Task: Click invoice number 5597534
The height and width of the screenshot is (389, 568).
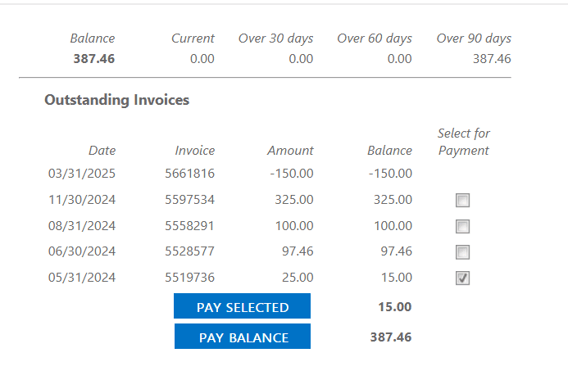Action: 190,200
